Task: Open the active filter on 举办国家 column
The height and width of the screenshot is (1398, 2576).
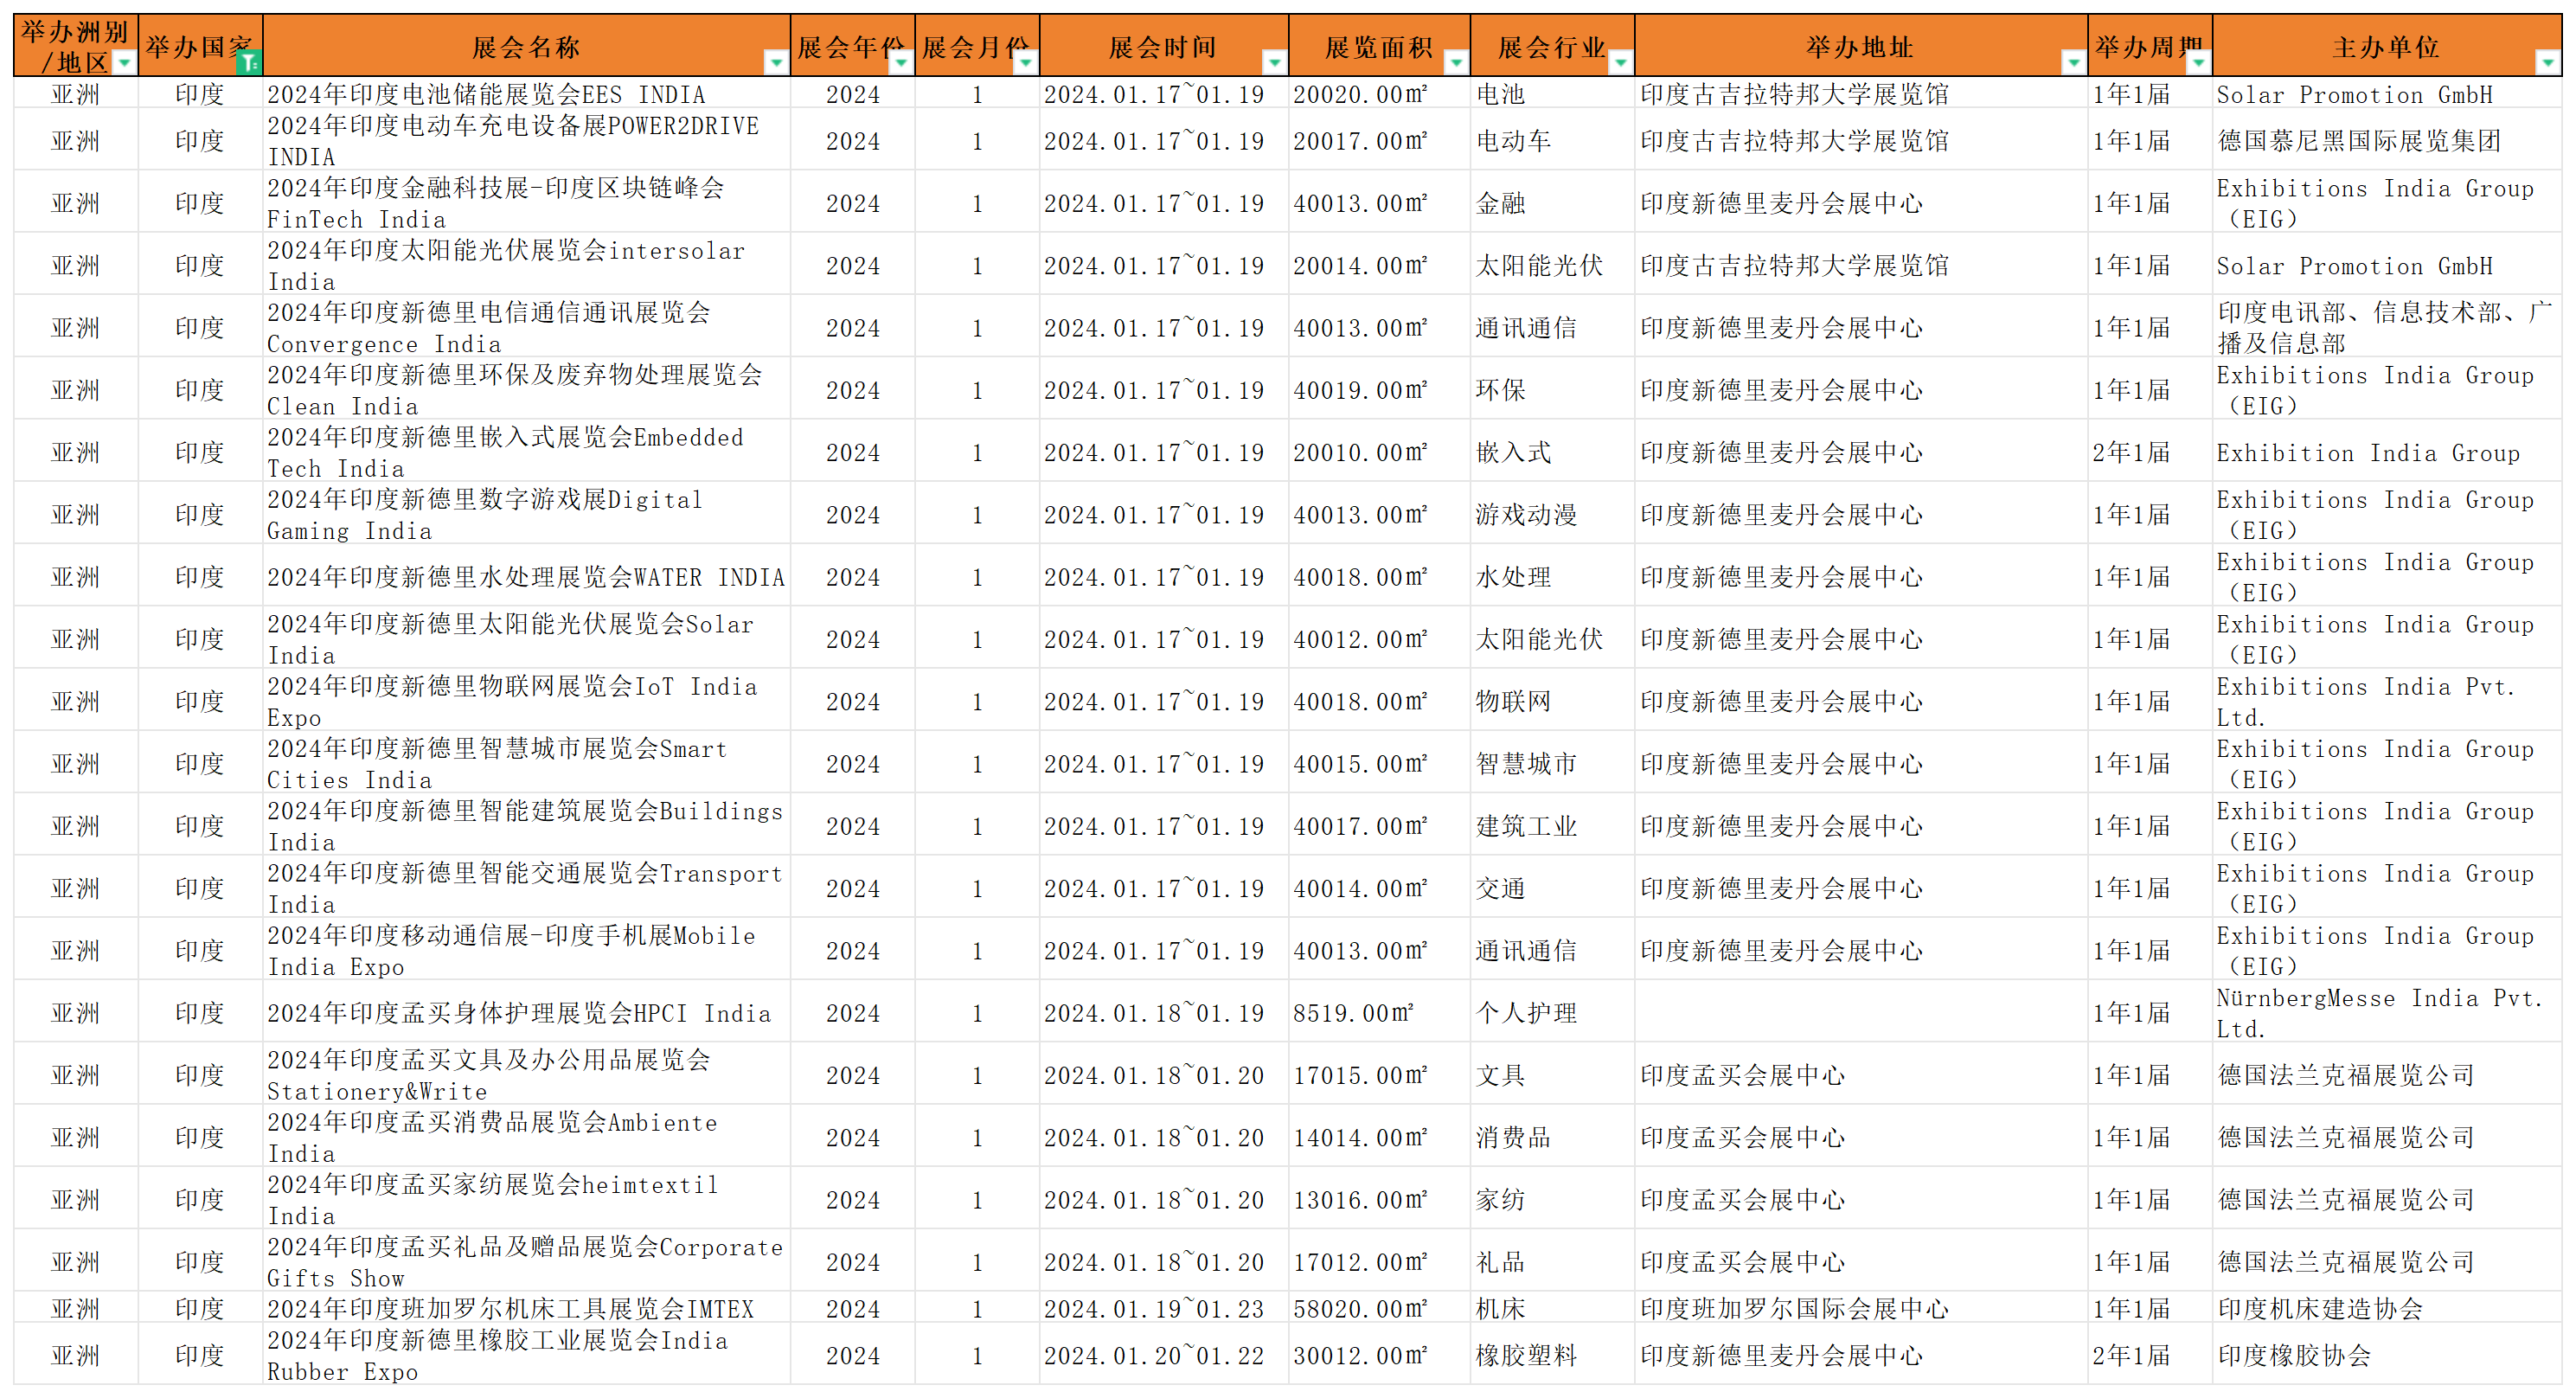Action: click(x=248, y=63)
